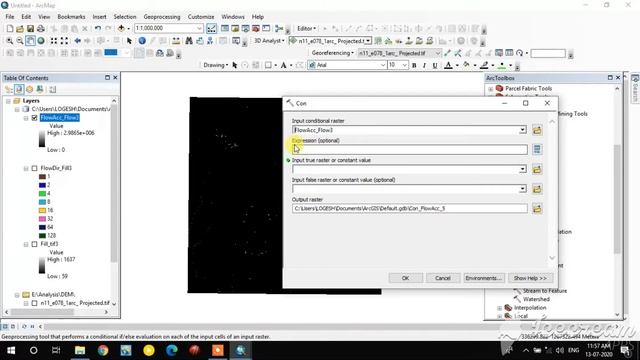
Task: Select the Zoom Out tool
Action: (20, 41)
